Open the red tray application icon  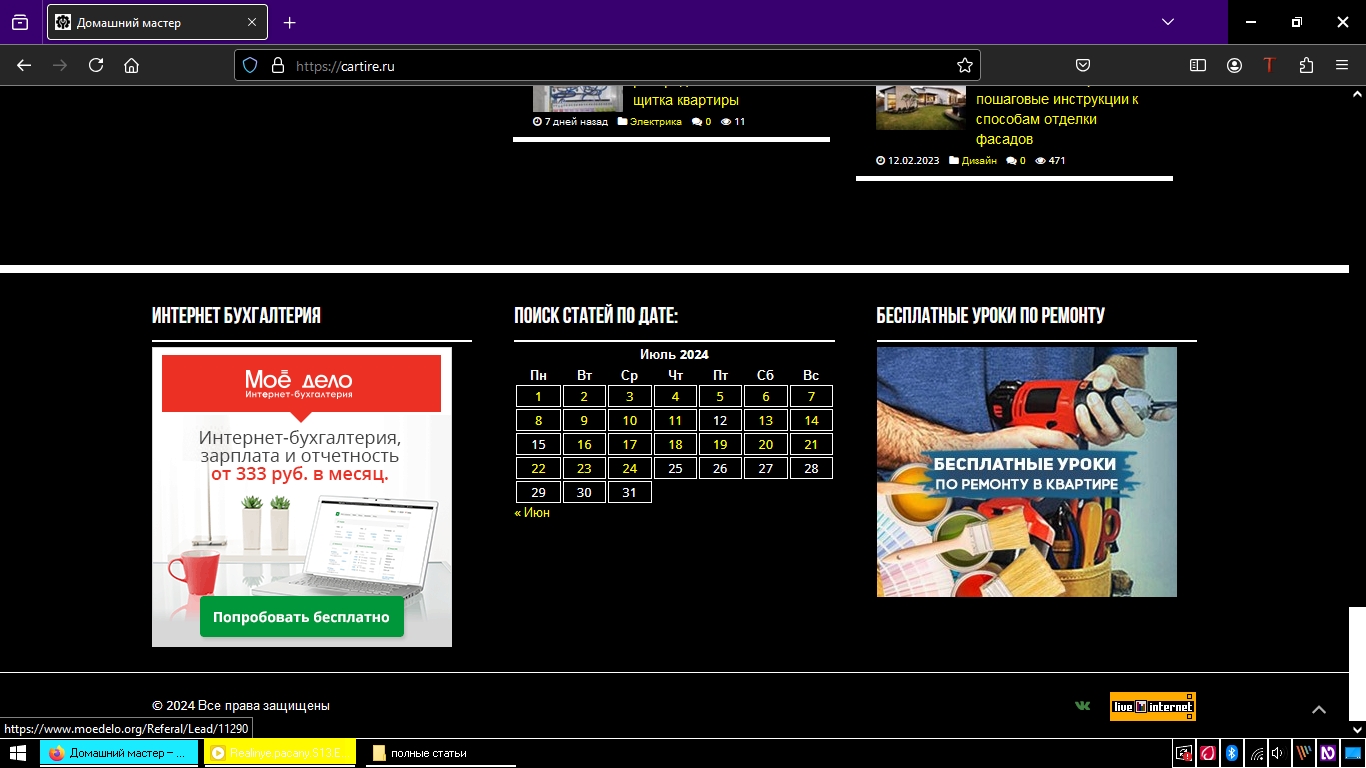(x=1208, y=753)
